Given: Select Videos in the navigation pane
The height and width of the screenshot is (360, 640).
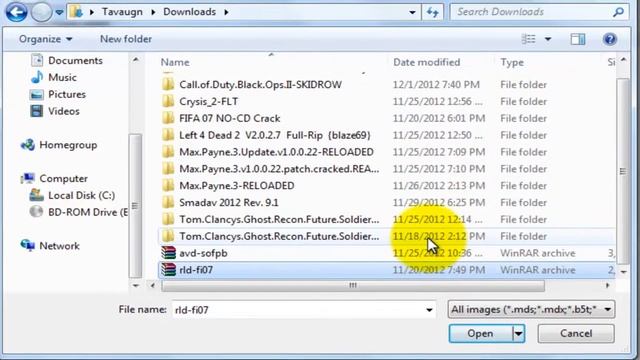Looking at the screenshot, I should click(x=64, y=111).
